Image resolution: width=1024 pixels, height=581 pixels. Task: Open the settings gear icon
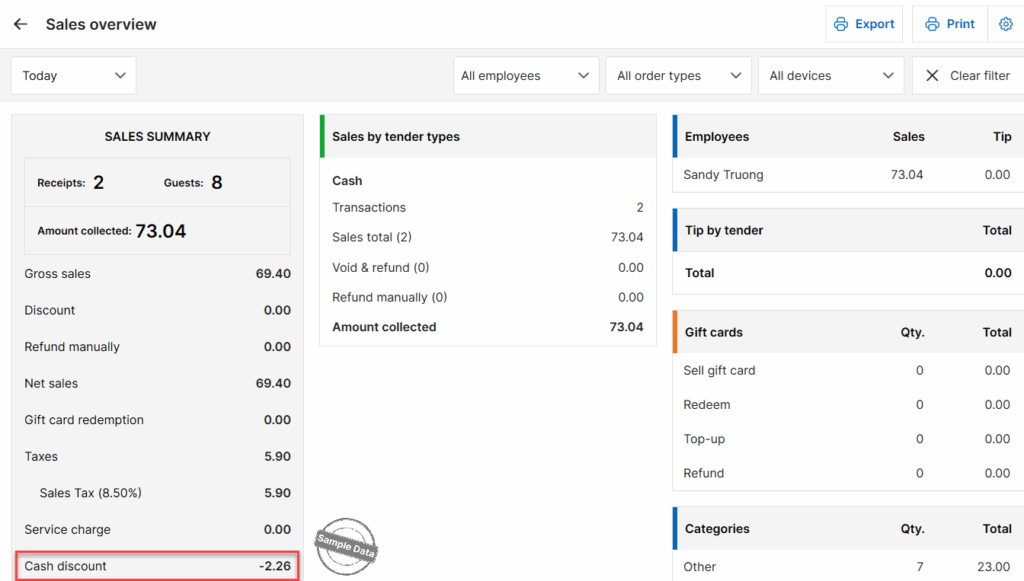coord(1005,24)
